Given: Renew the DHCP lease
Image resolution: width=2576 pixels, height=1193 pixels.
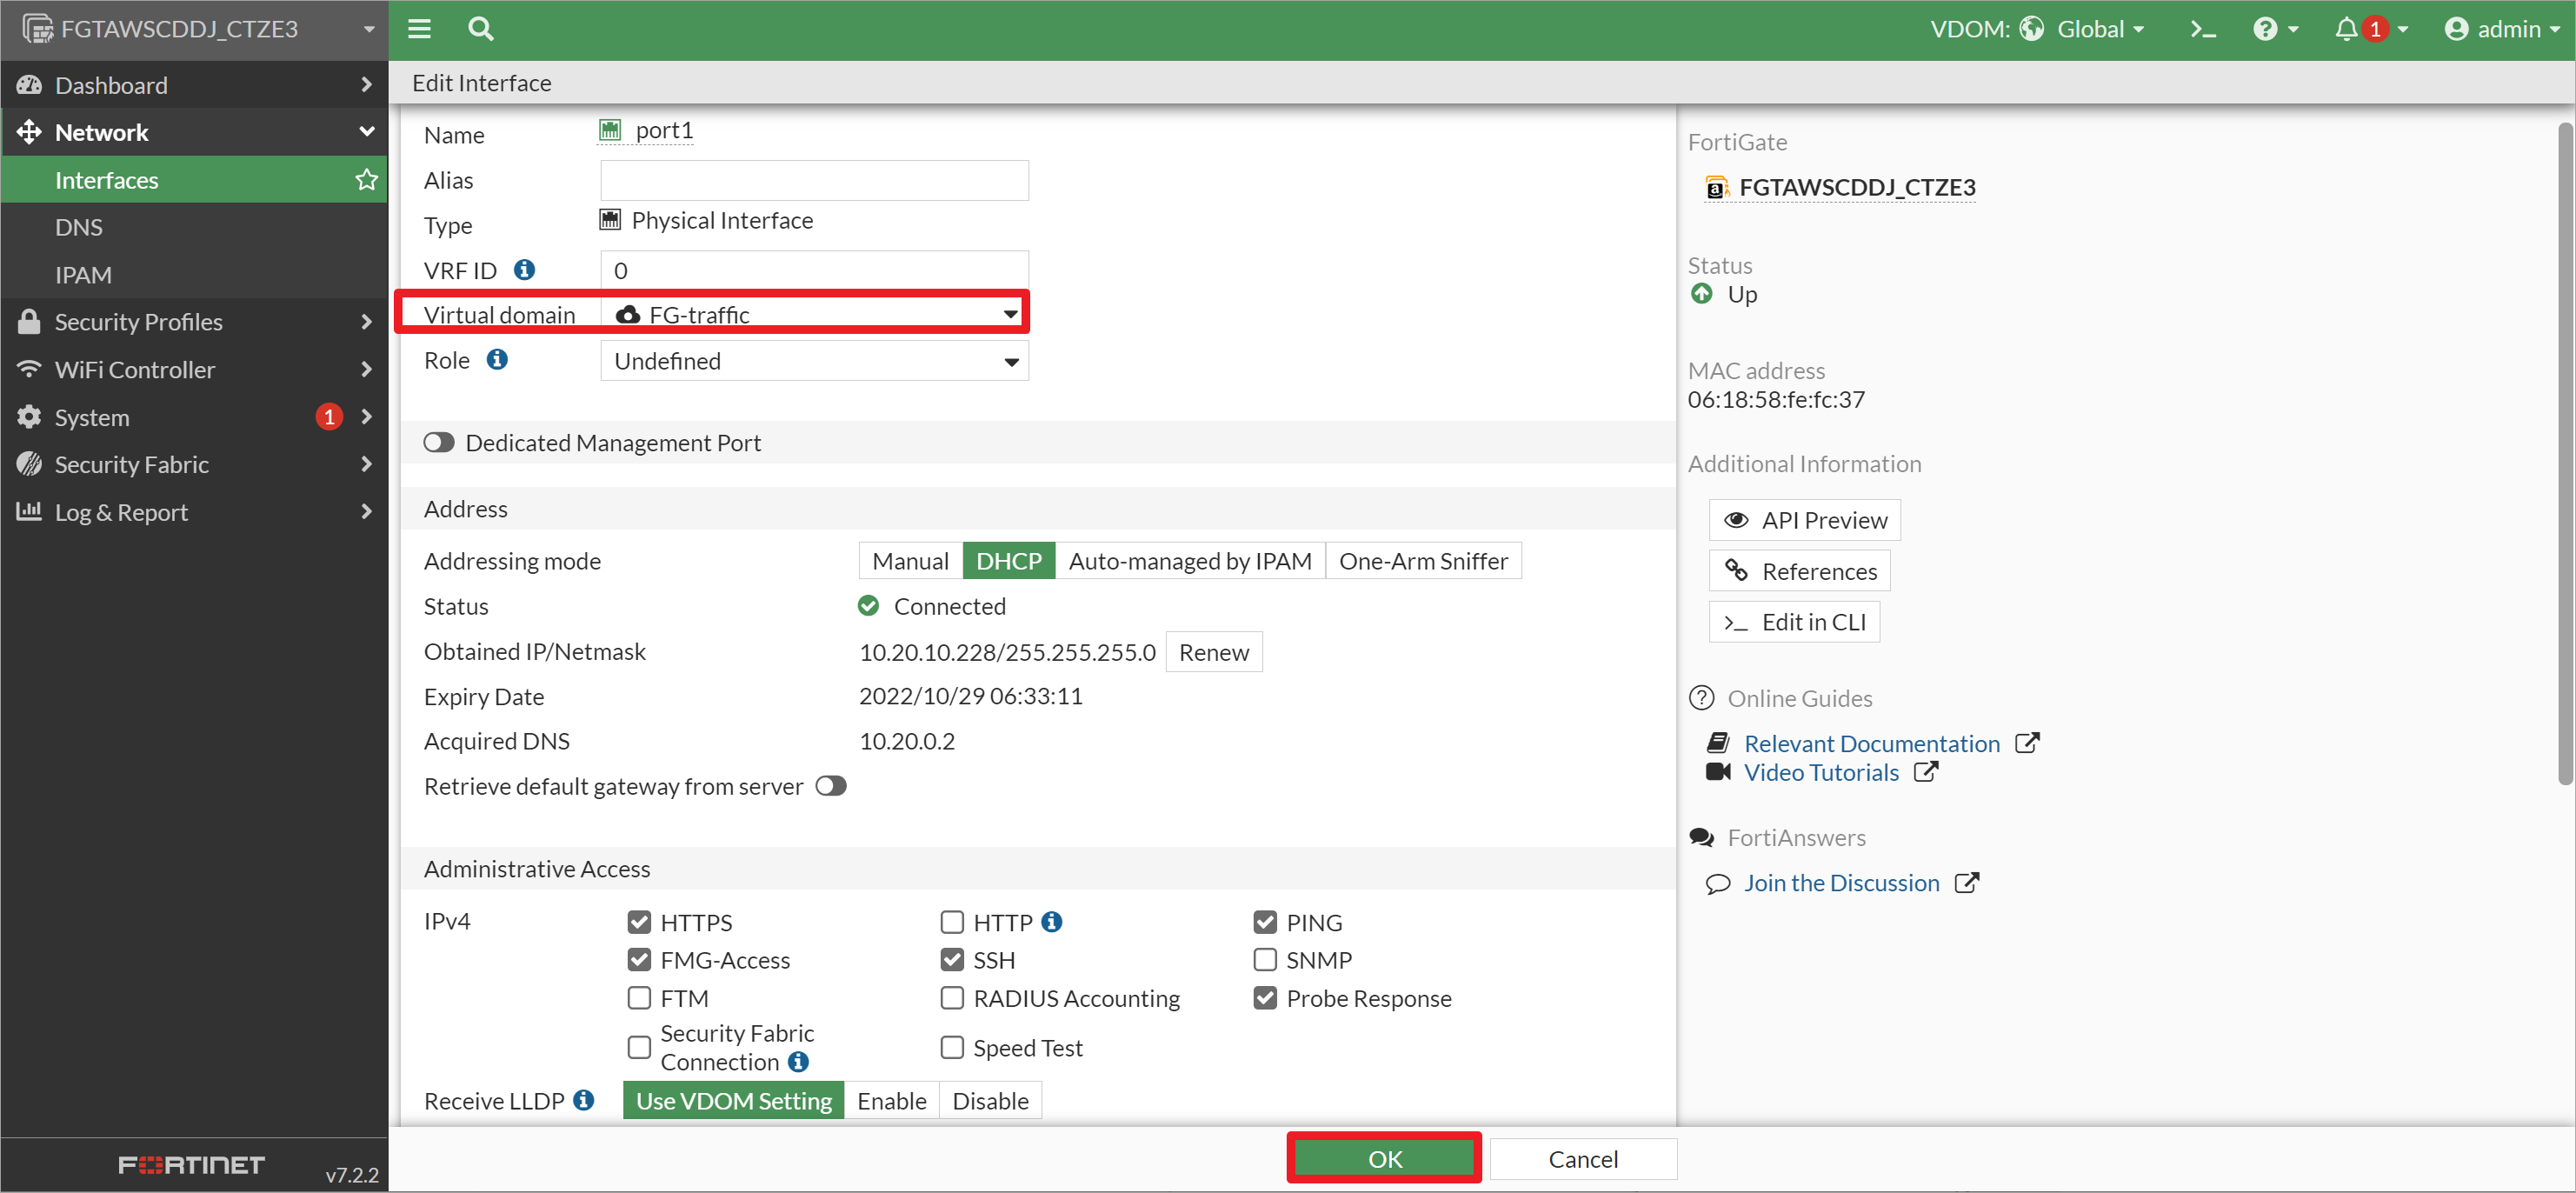Looking at the screenshot, I should click(x=1213, y=652).
